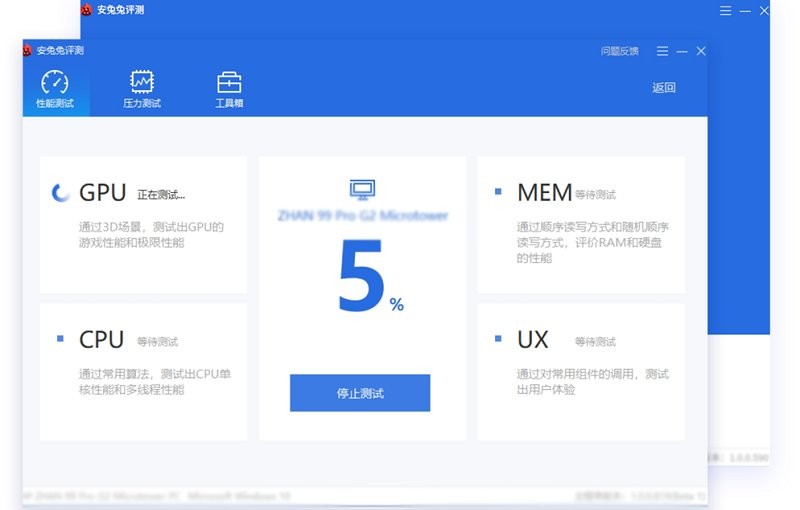800x510 pixels.
Task: Click the square bullet icon beside UX
Action: [x=498, y=338]
